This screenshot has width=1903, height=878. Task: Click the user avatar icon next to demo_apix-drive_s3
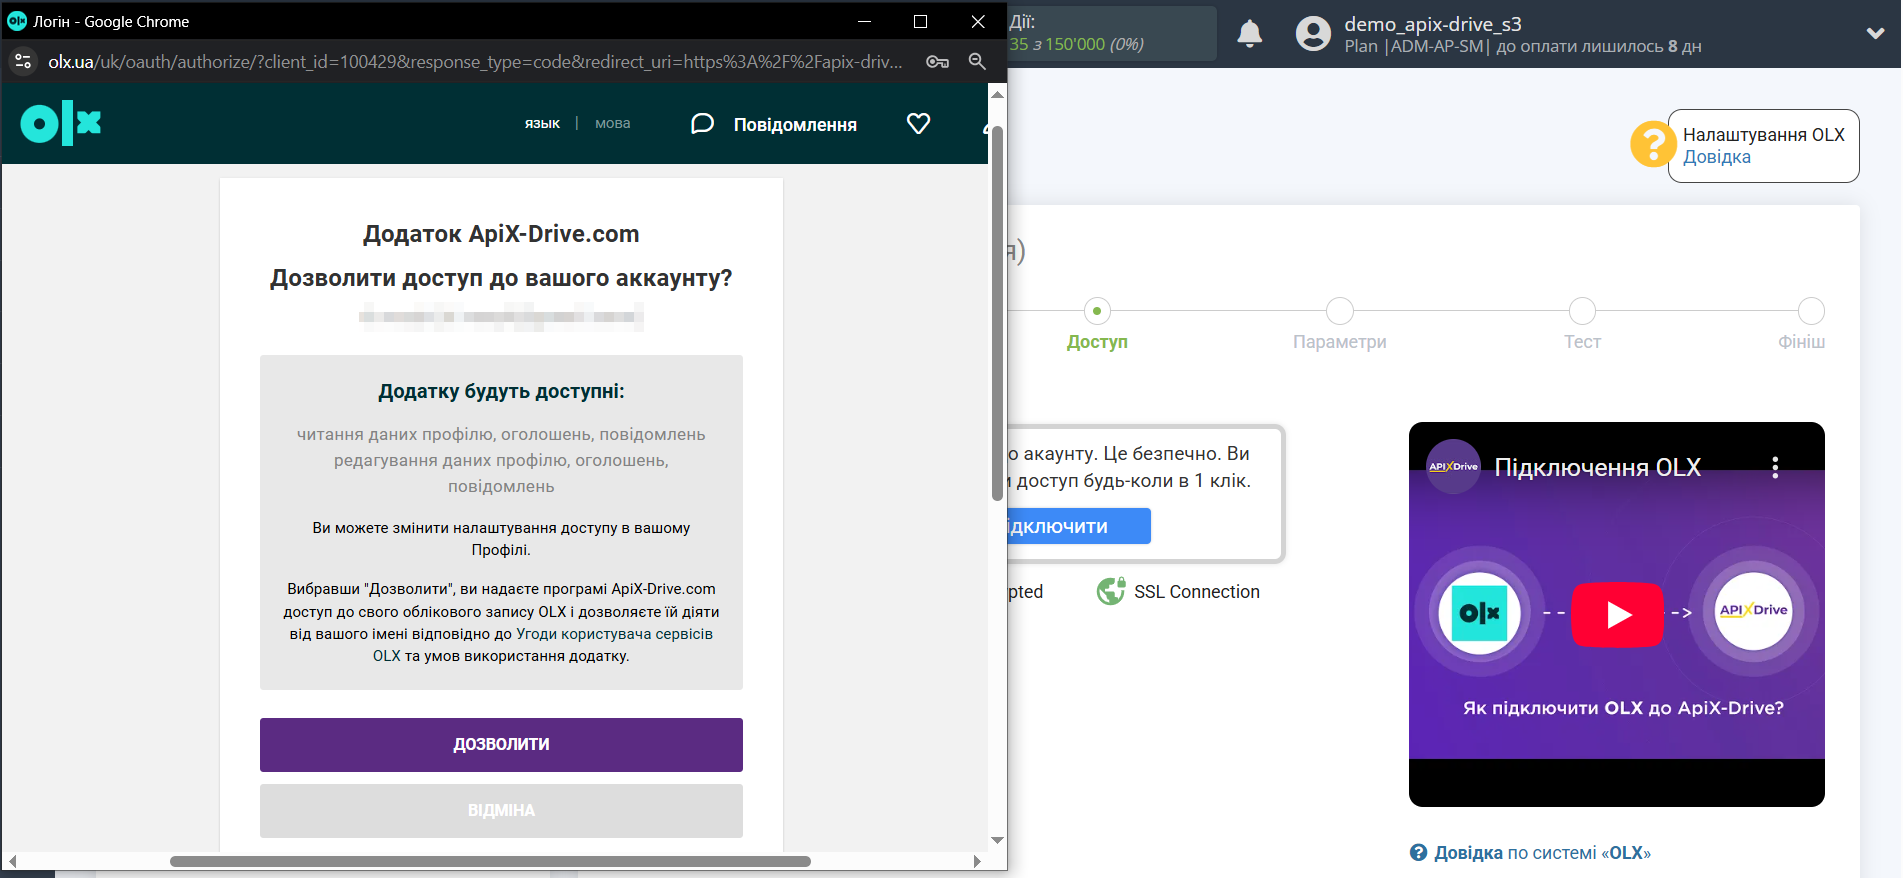click(x=1313, y=34)
